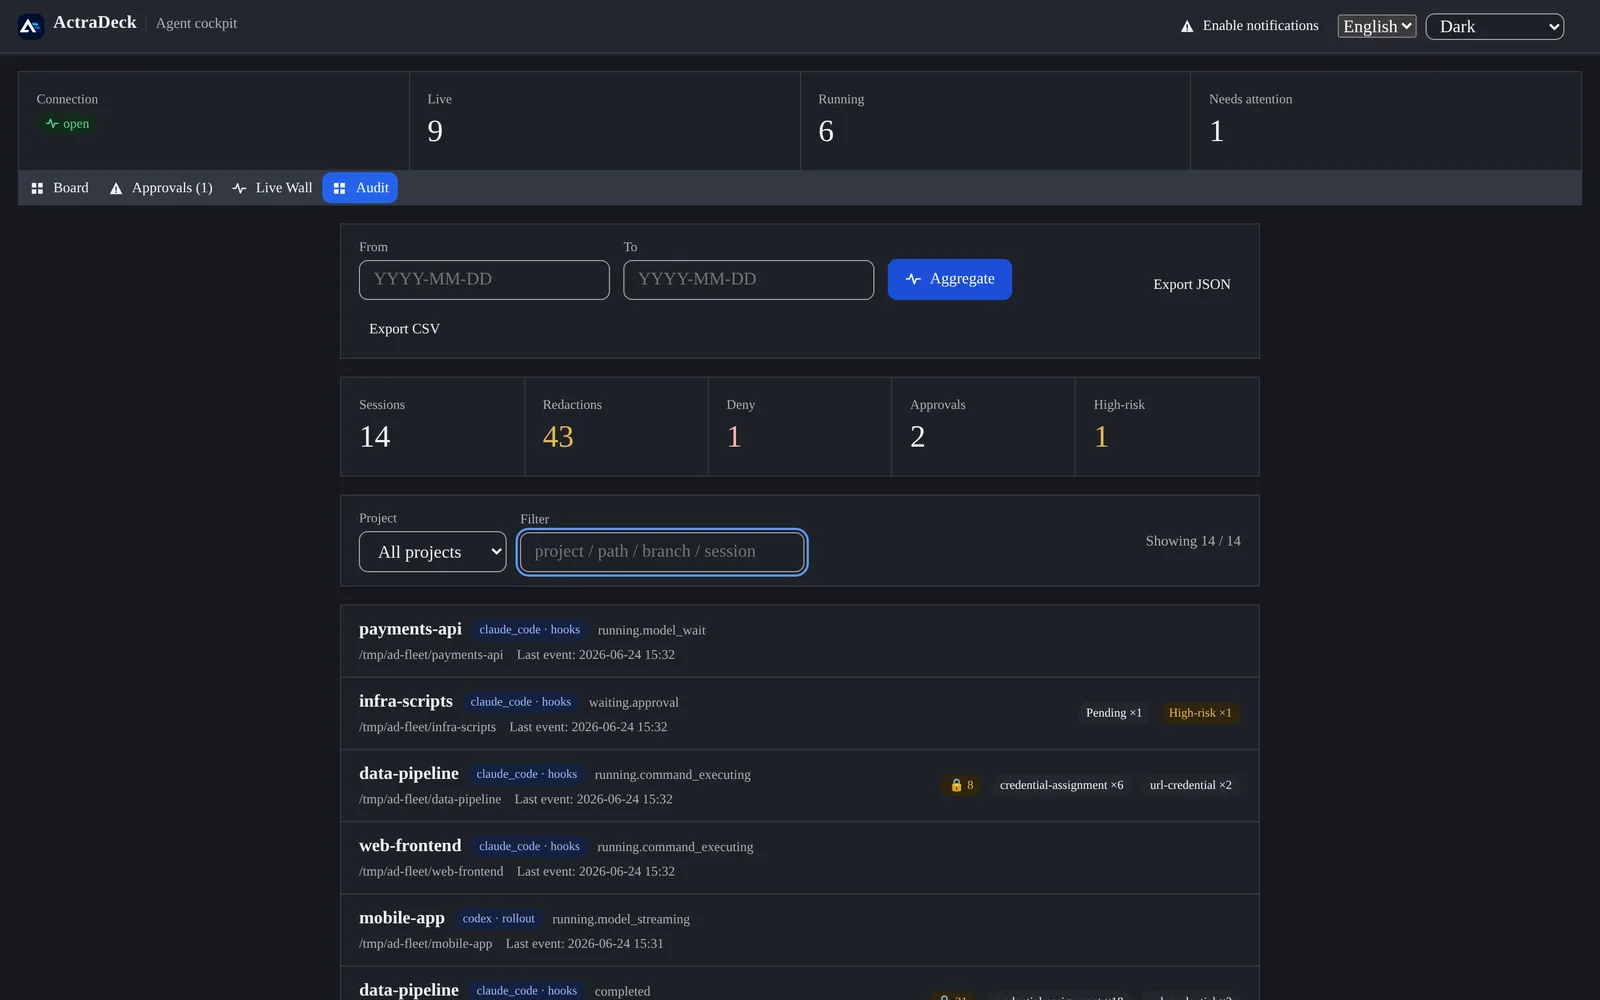
Task: Expand the All projects dropdown
Action: coord(433,552)
